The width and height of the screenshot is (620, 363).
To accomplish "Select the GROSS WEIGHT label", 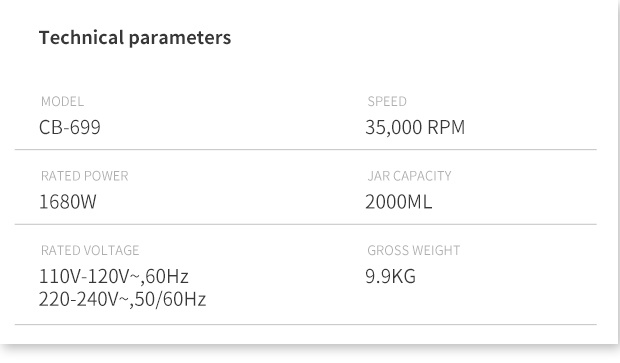I will point(414,250).
